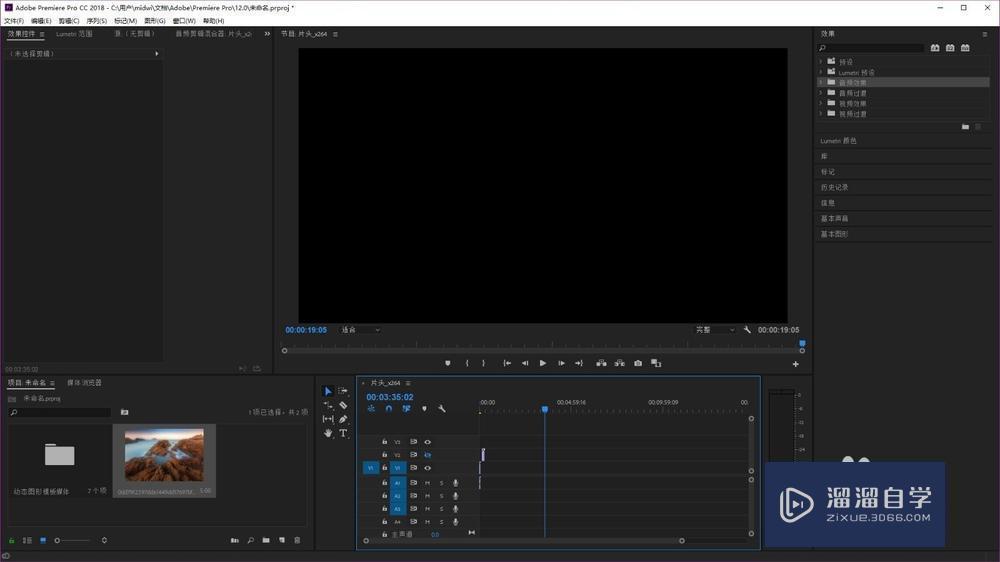Screen dimensions: 1000x562
Task: Toggle V3 track output eye
Action: pyautogui.click(x=427, y=441)
